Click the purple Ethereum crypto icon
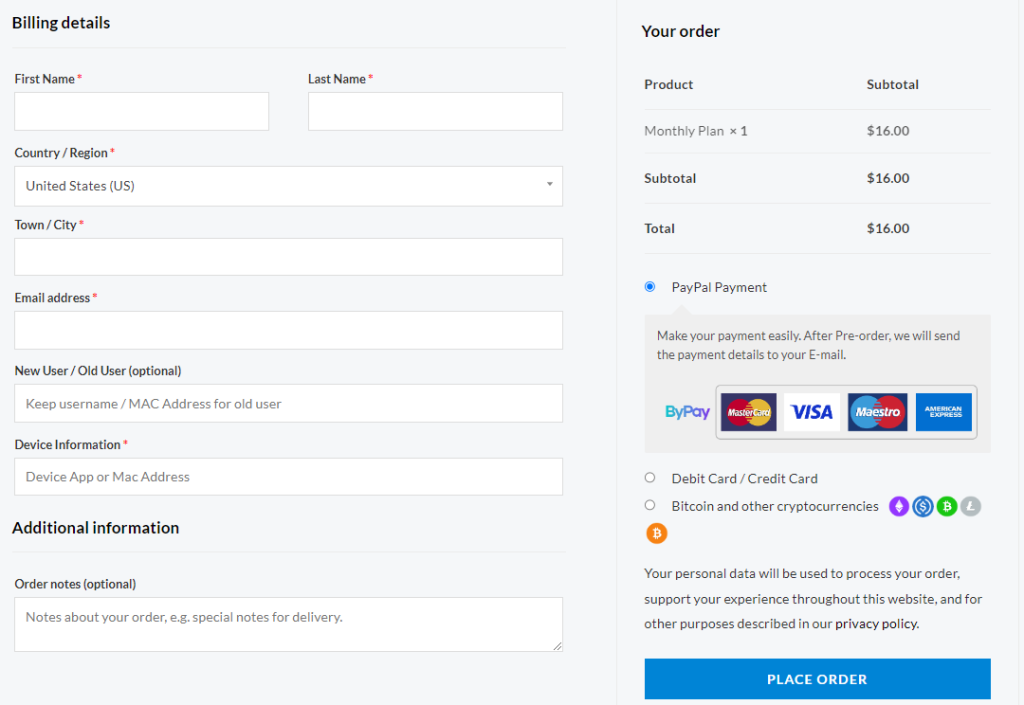1024x705 pixels. [900, 507]
